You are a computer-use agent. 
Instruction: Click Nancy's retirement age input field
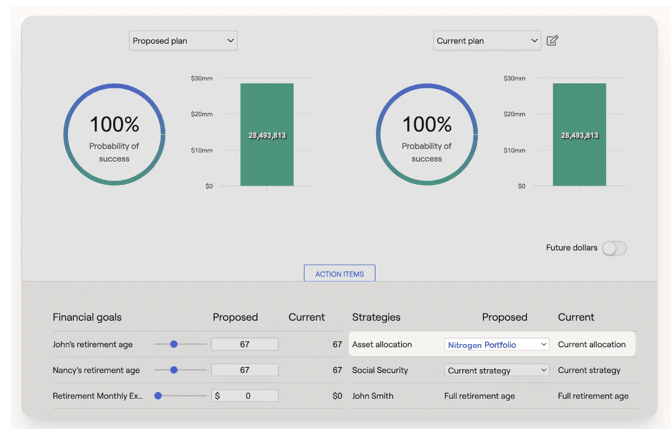[x=245, y=370]
